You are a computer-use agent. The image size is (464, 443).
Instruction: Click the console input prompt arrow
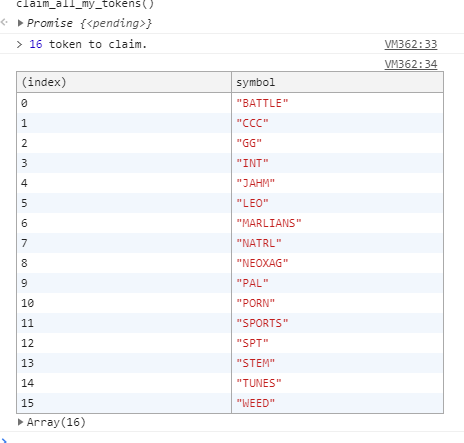tap(4, 440)
